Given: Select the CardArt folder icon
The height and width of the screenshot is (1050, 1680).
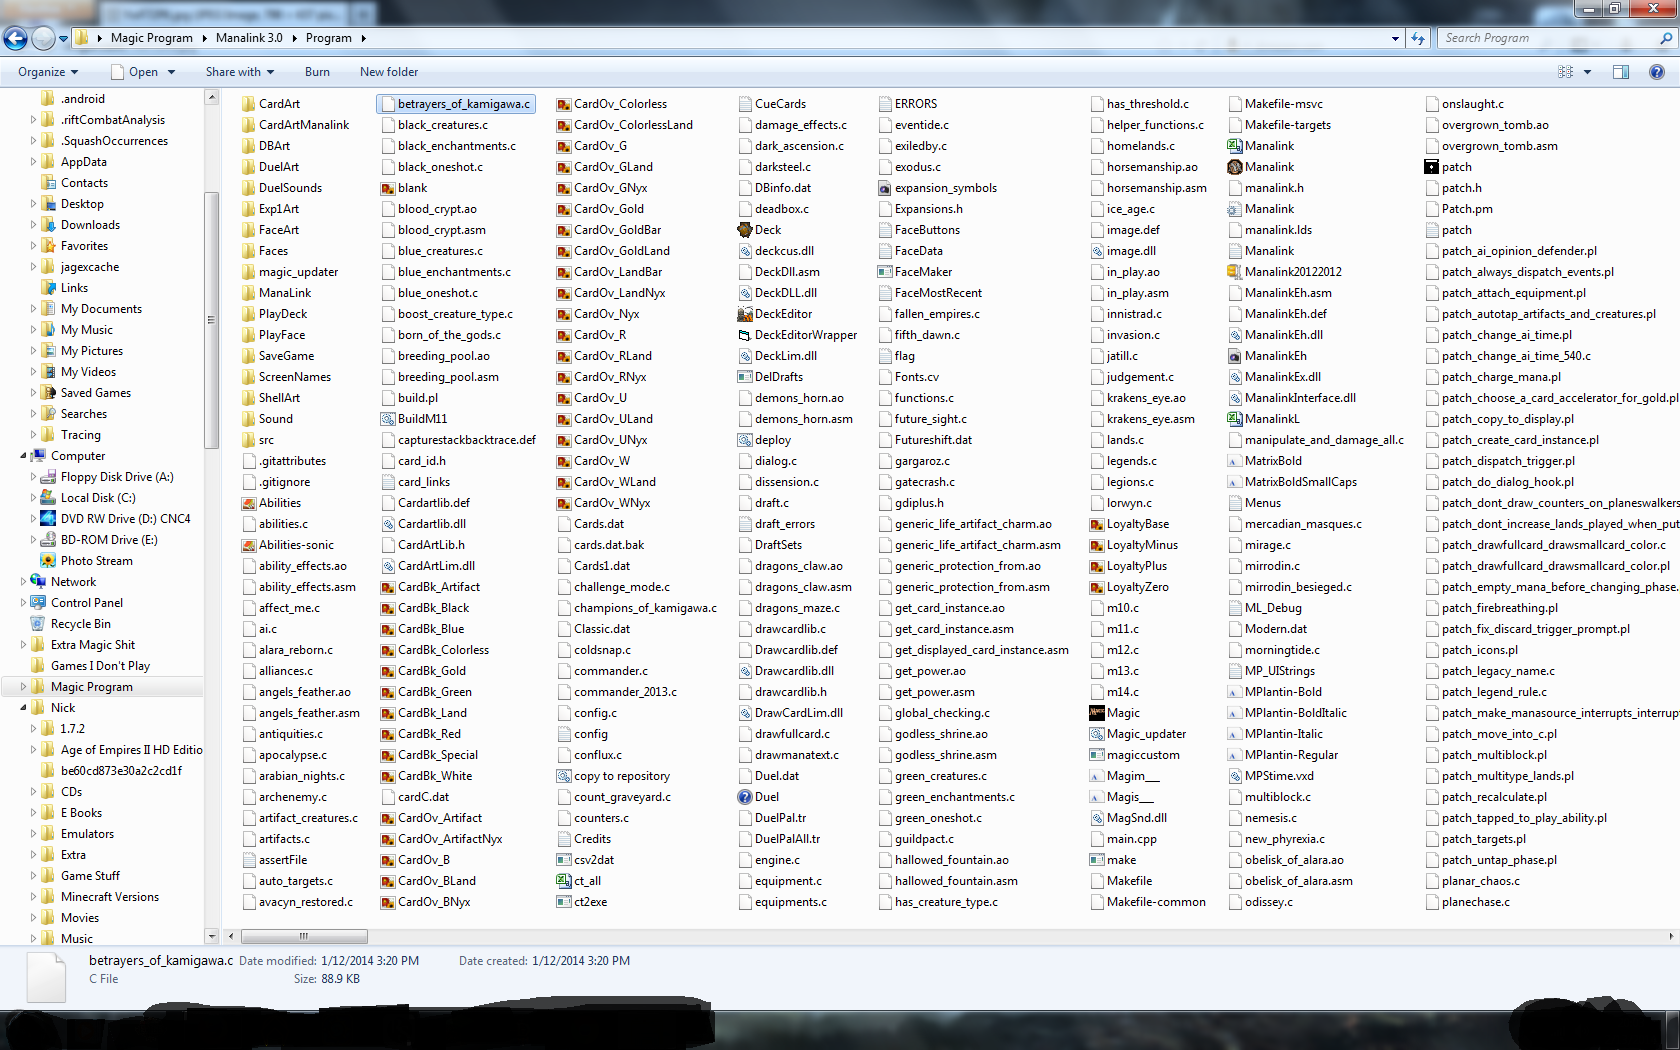Looking at the screenshot, I should coord(249,104).
